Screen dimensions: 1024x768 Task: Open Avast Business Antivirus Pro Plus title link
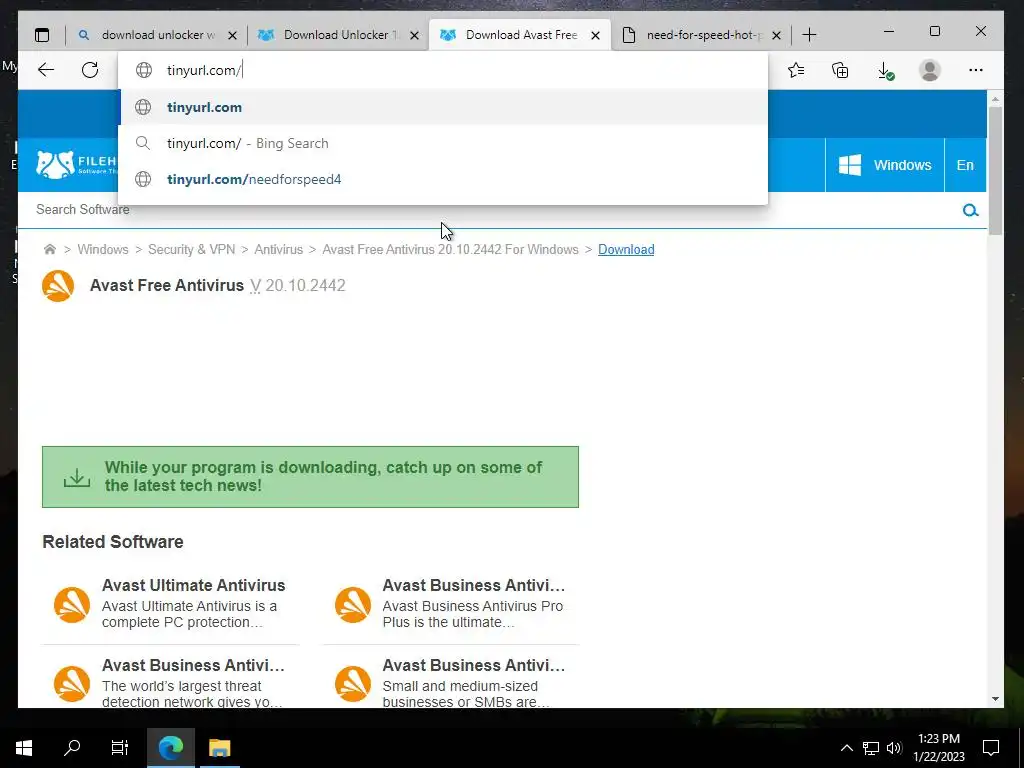coord(473,585)
